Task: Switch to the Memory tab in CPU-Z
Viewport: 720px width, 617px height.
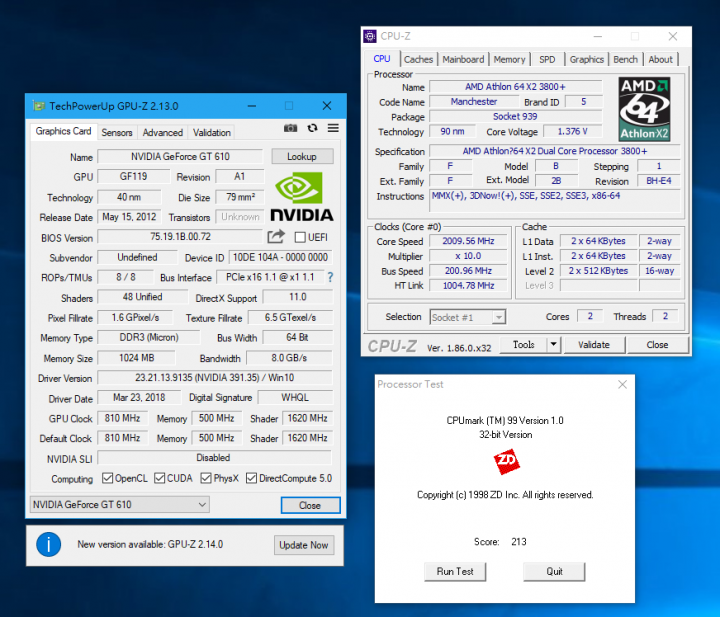Action: pos(509,60)
